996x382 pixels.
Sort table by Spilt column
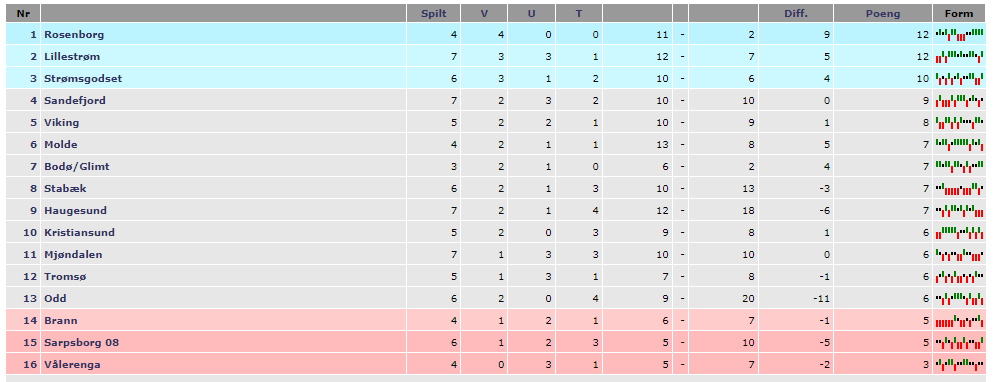[434, 13]
